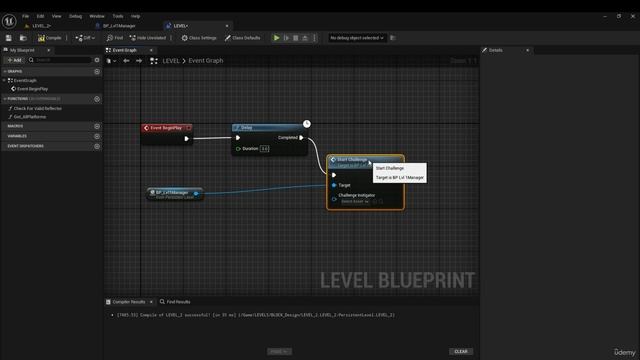
Task: Click the LEVEL breadcrumb
Action: pos(171,61)
